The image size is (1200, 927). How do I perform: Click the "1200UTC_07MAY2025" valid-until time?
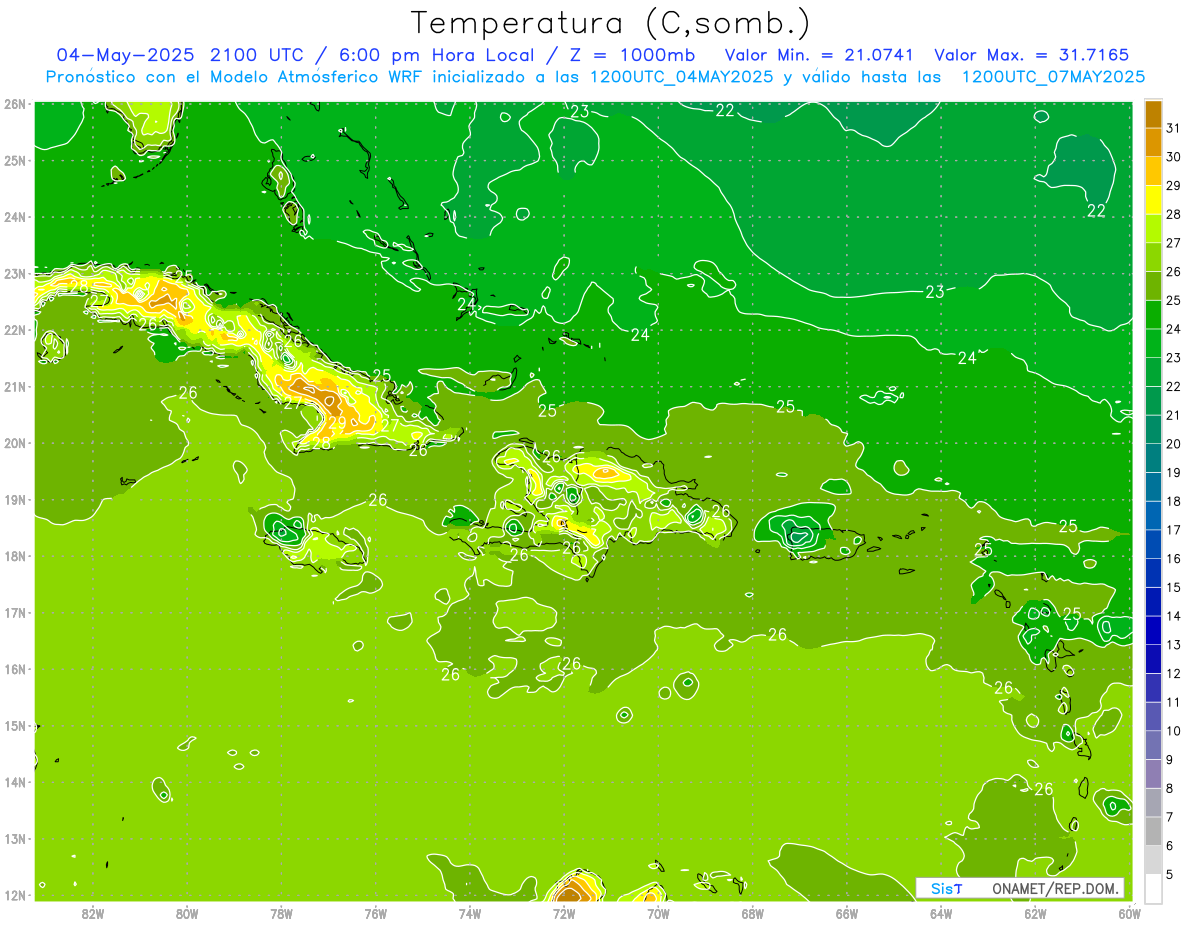(x=1053, y=76)
